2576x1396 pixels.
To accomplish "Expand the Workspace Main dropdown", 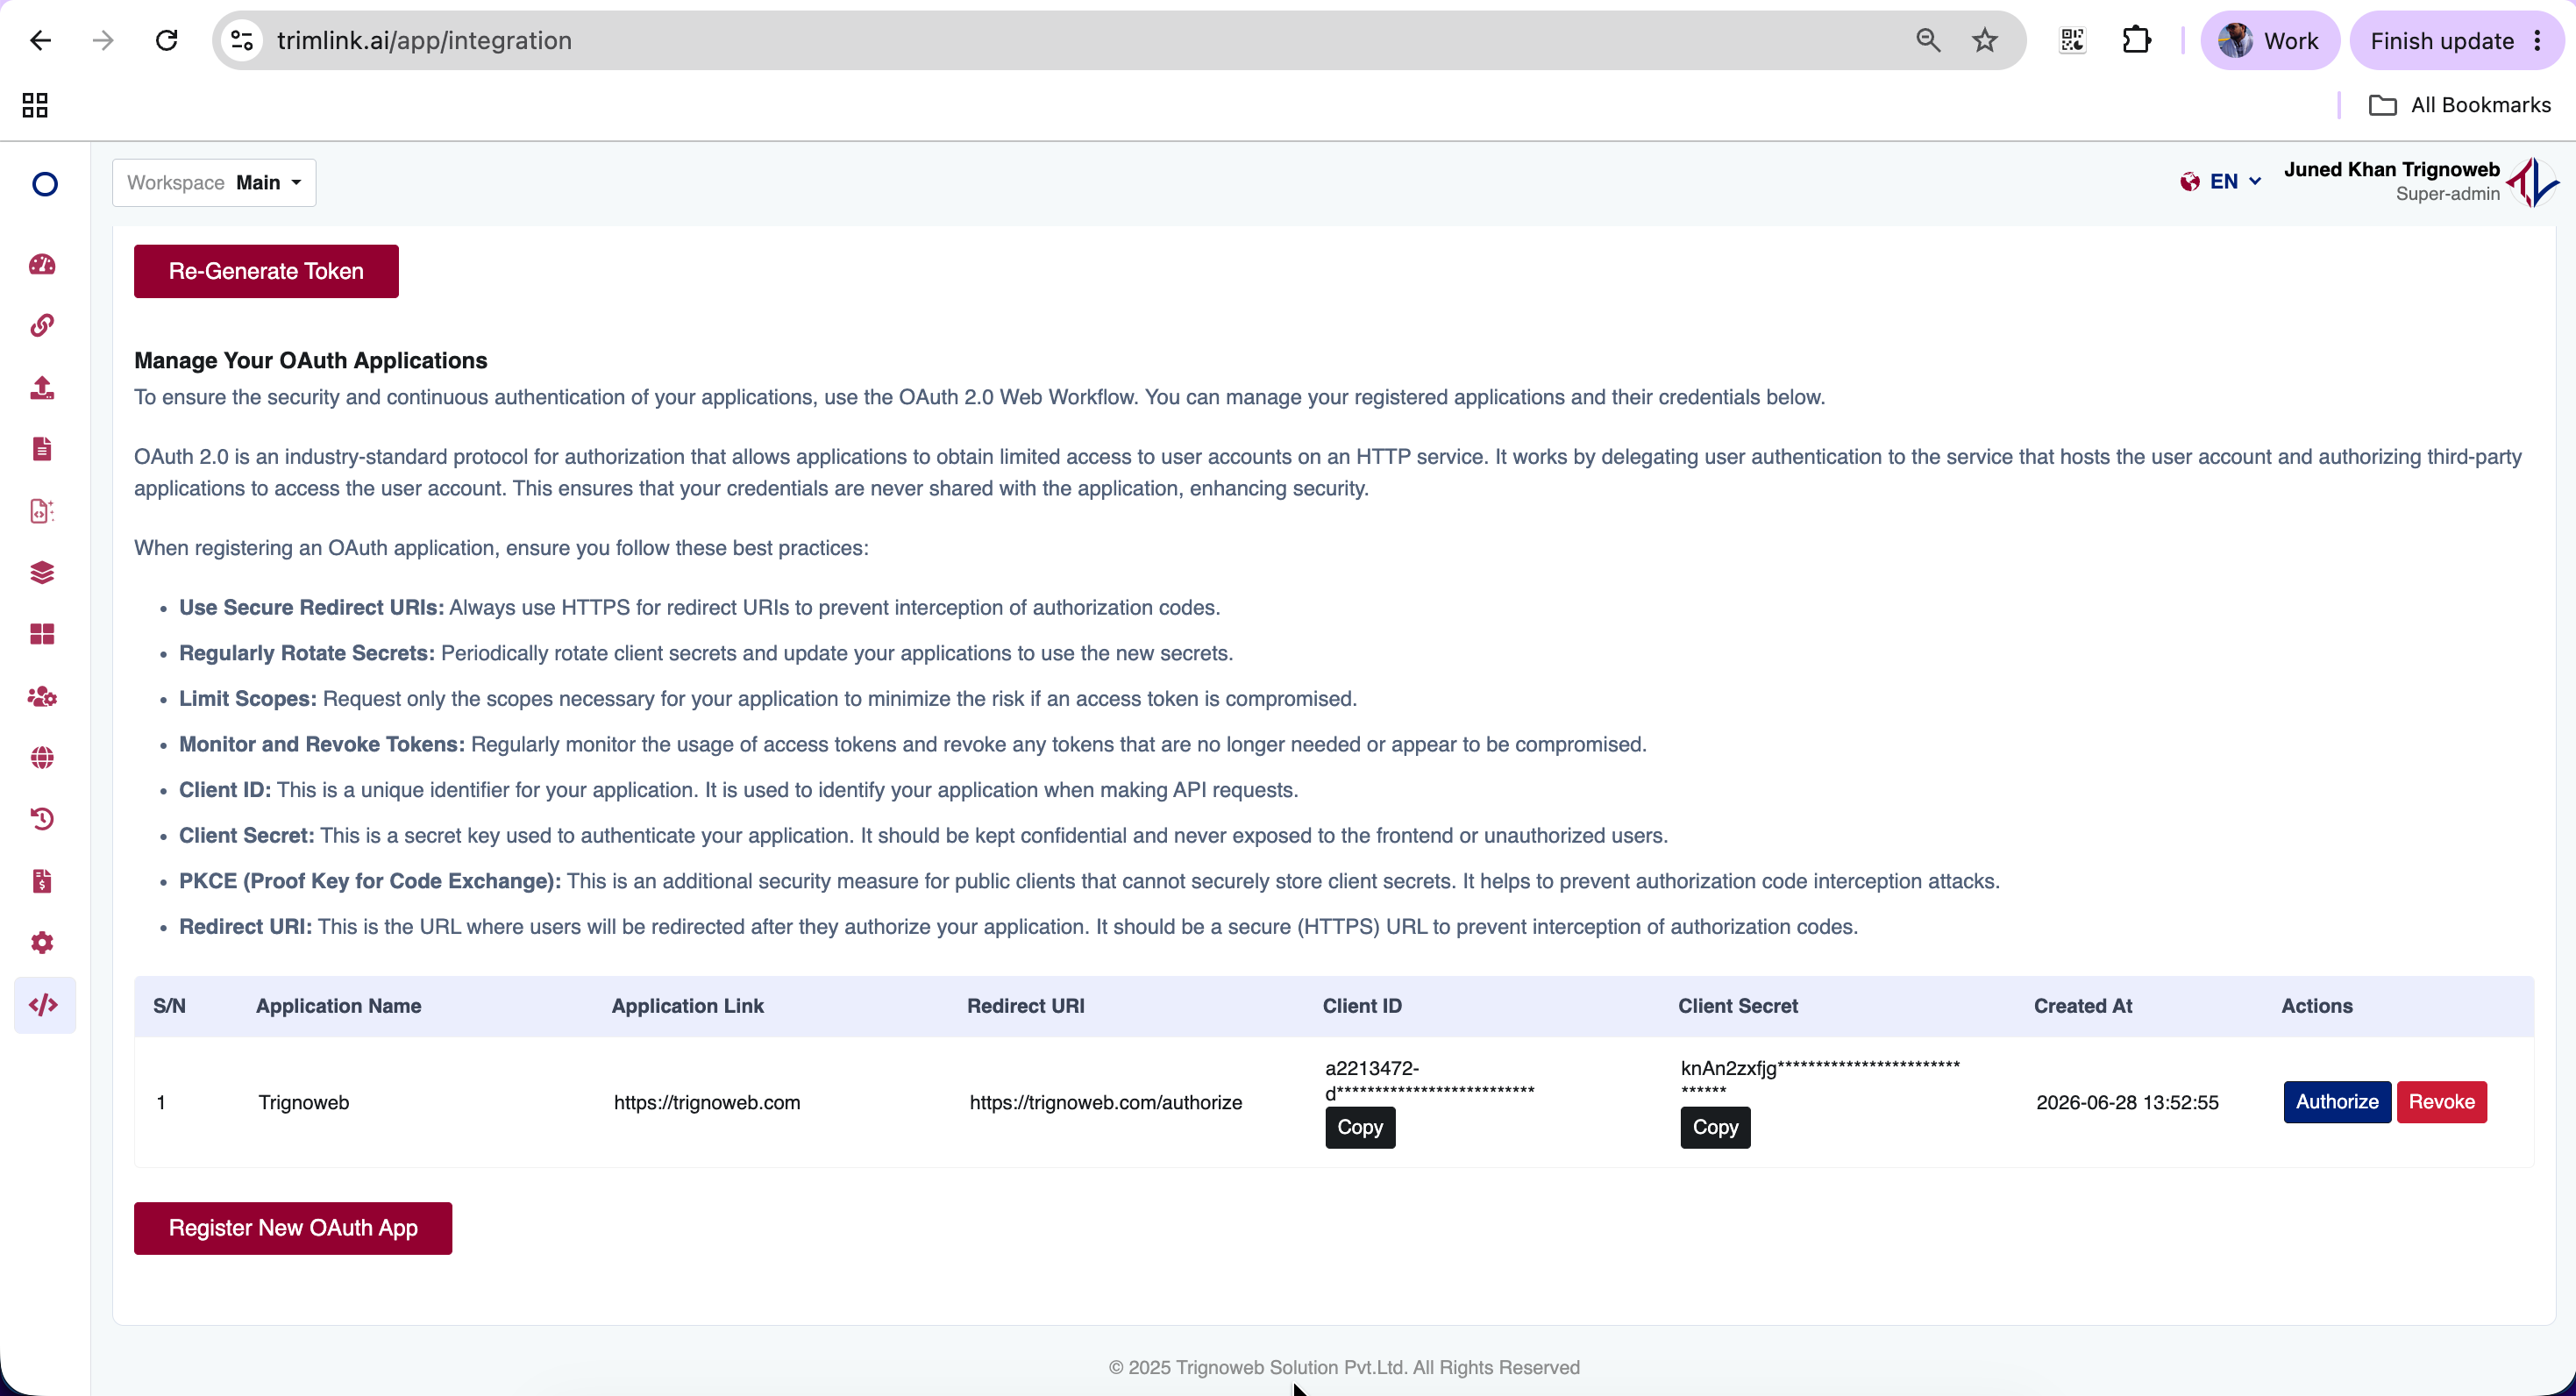I will click(x=214, y=183).
